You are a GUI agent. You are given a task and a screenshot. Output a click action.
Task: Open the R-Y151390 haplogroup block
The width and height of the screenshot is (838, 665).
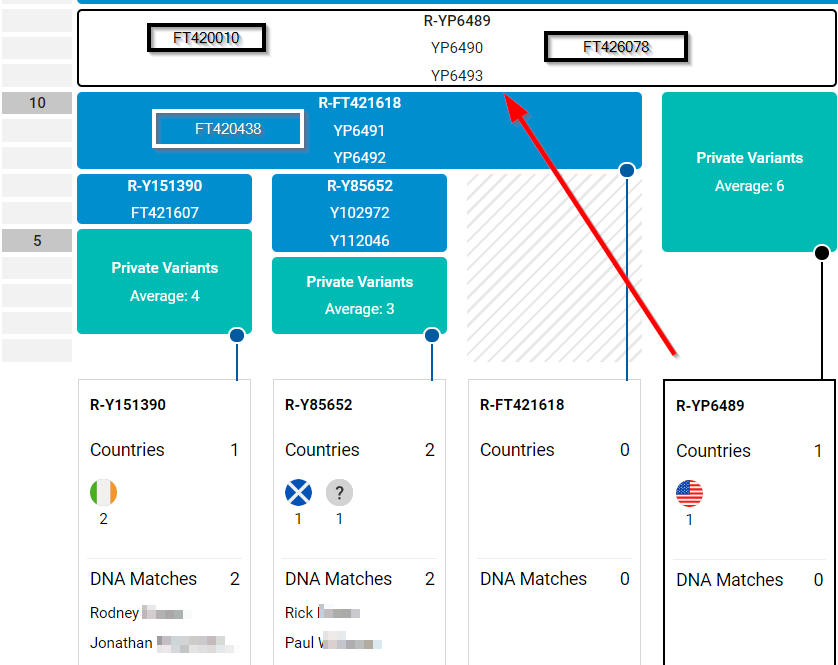[164, 186]
